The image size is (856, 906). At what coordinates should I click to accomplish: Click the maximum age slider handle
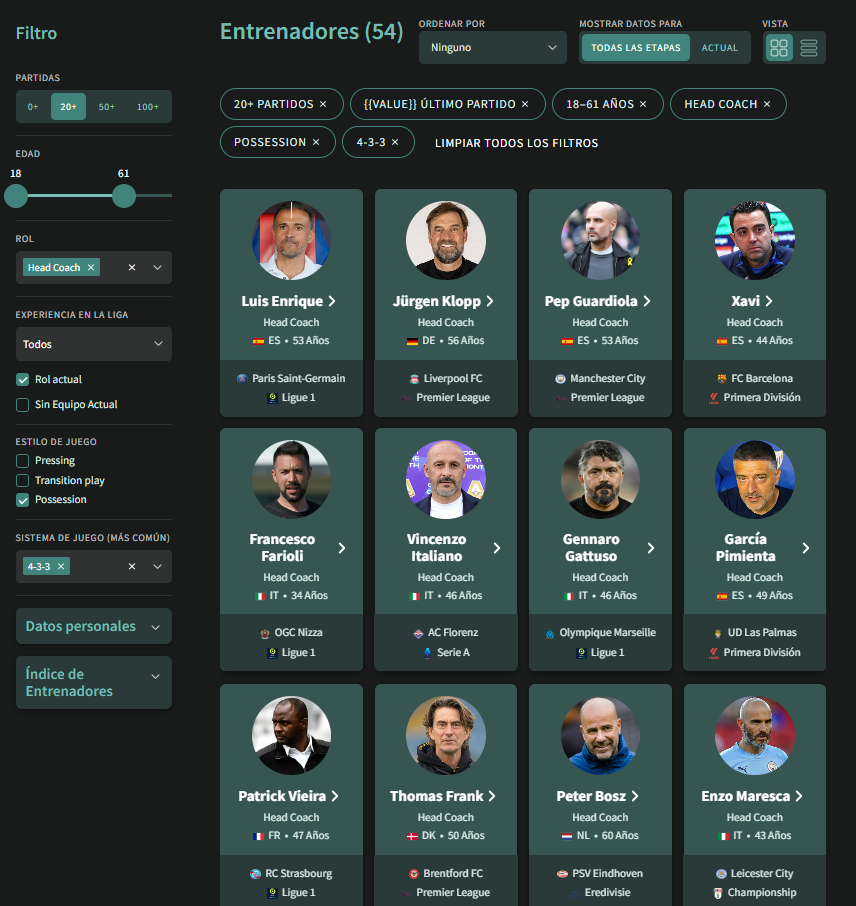pos(124,196)
